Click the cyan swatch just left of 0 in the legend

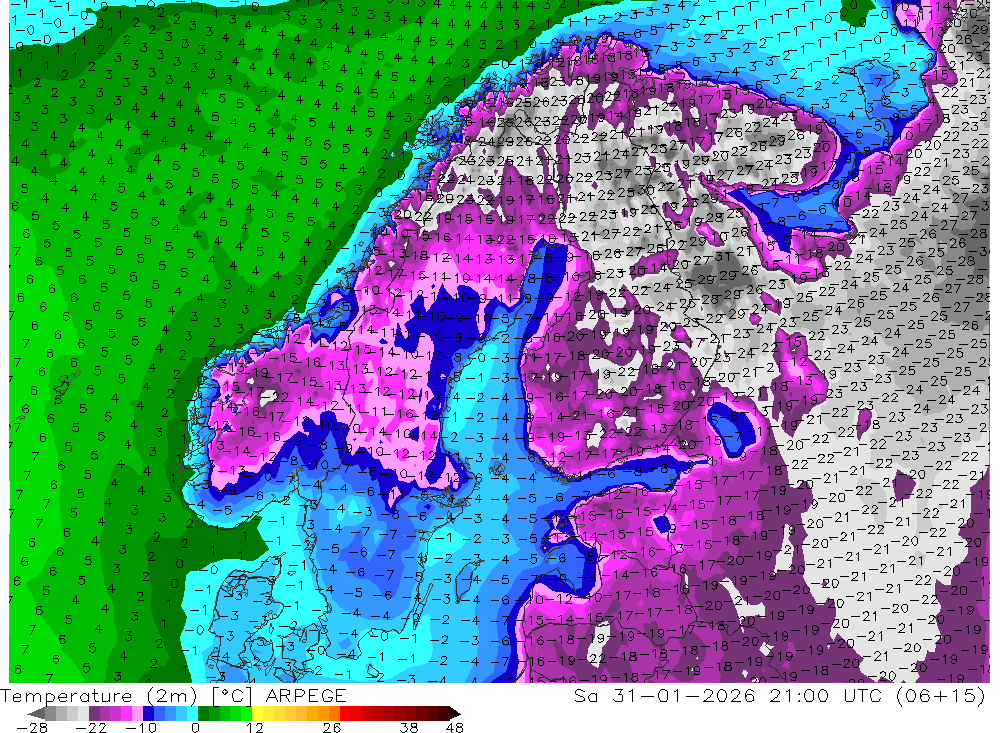click(192, 714)
